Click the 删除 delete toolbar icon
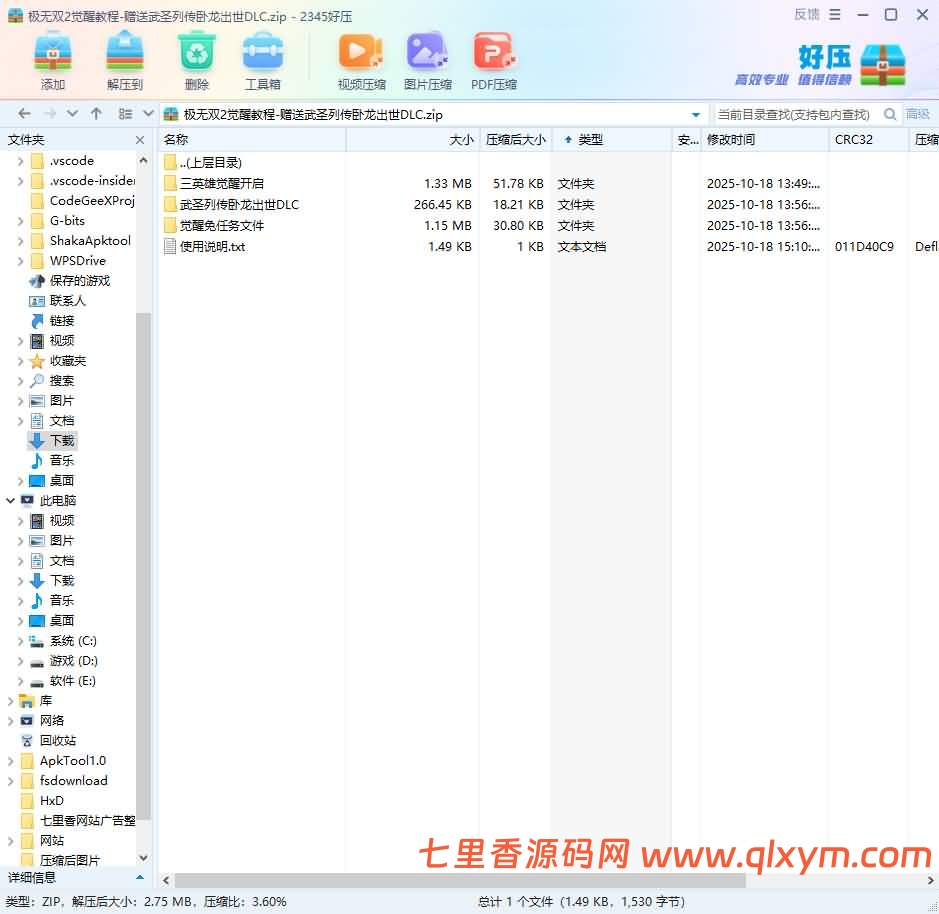This screenshot has width=939, height=914. point(196,60)
